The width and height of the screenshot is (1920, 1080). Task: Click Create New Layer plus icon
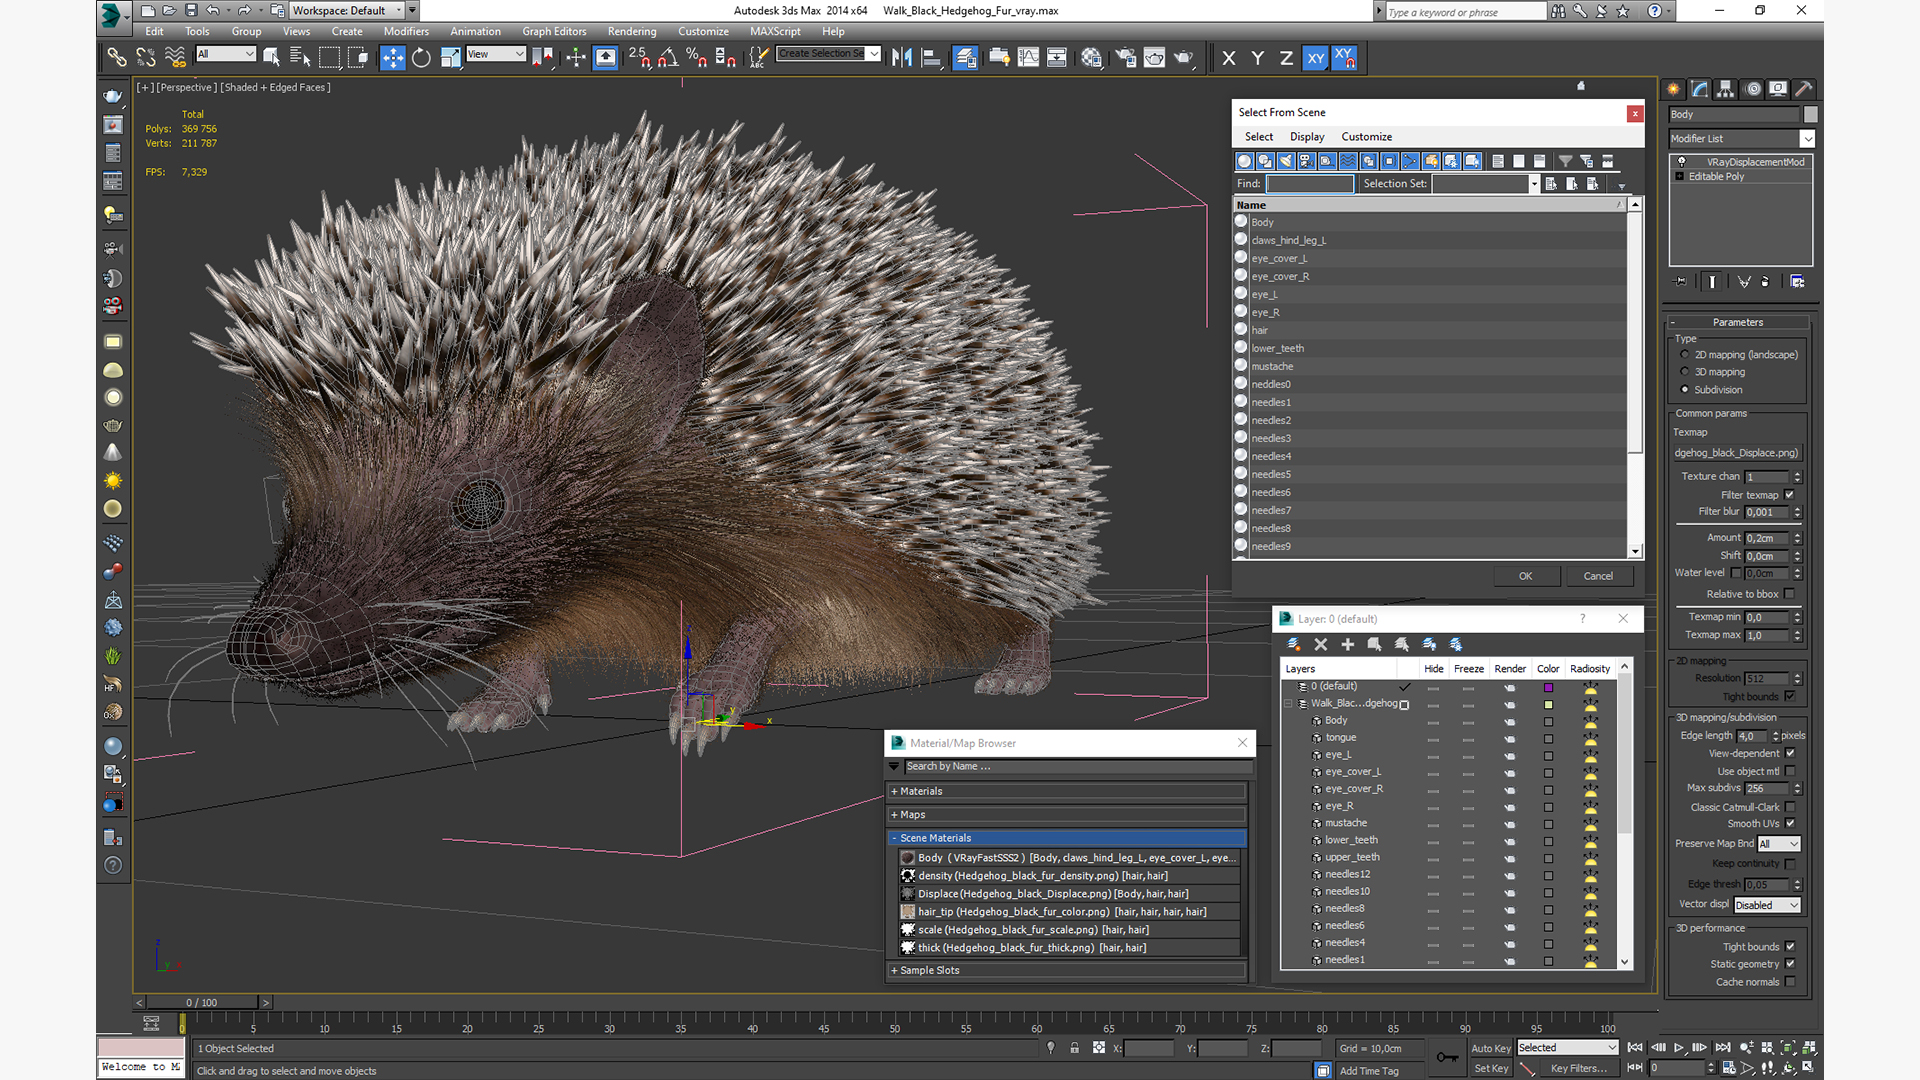point(1347,645)
